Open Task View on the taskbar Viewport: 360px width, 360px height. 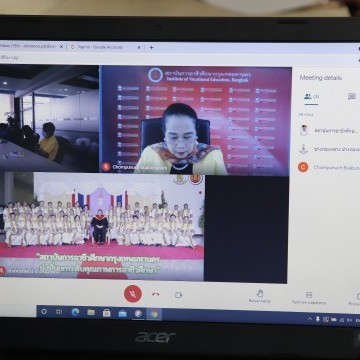pyautogui.click(x=59, y=312)
